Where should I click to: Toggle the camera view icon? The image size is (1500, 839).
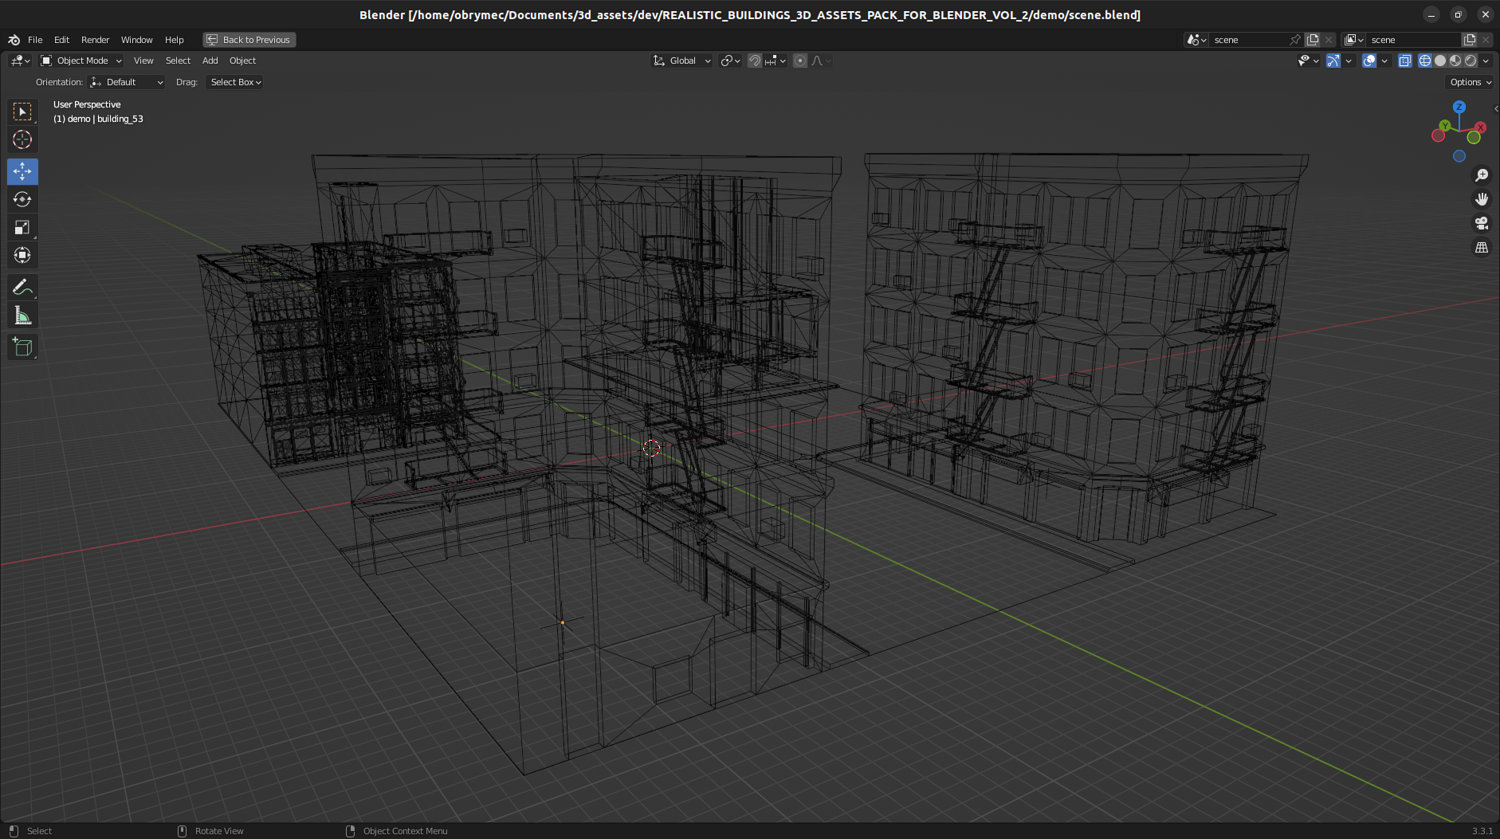(x=1482, y=223)
